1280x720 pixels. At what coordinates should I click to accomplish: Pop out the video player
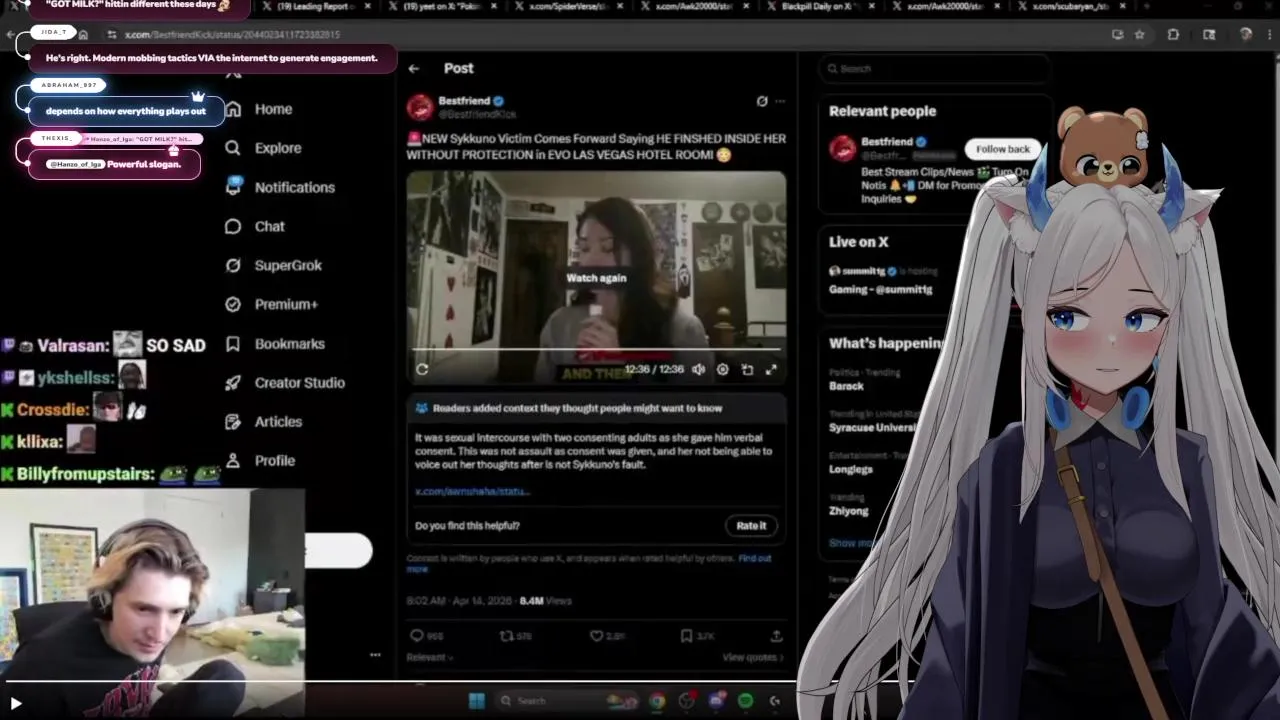click(747, 369)
